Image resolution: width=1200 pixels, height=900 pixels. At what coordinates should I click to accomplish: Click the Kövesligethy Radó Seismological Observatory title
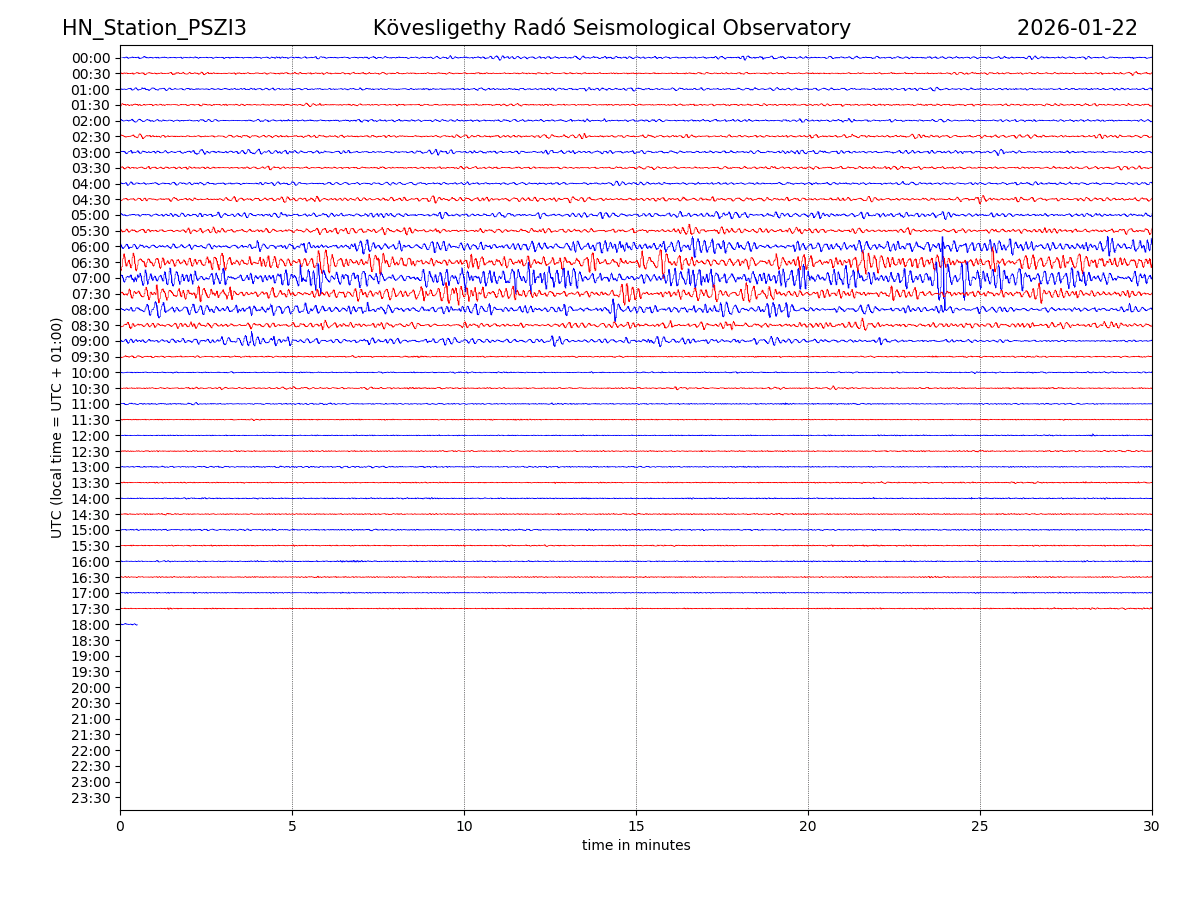point(611,29)
